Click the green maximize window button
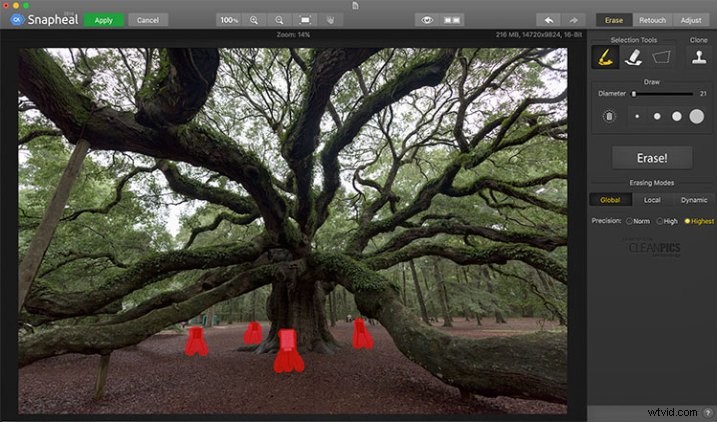 click(x=26, y=5)
